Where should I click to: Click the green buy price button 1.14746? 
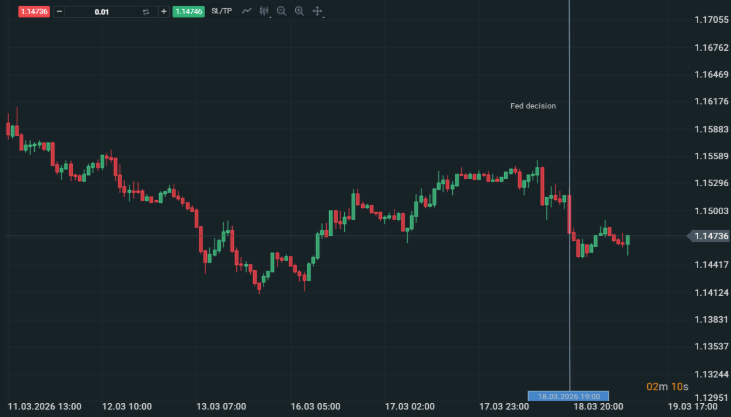[188, 11]
